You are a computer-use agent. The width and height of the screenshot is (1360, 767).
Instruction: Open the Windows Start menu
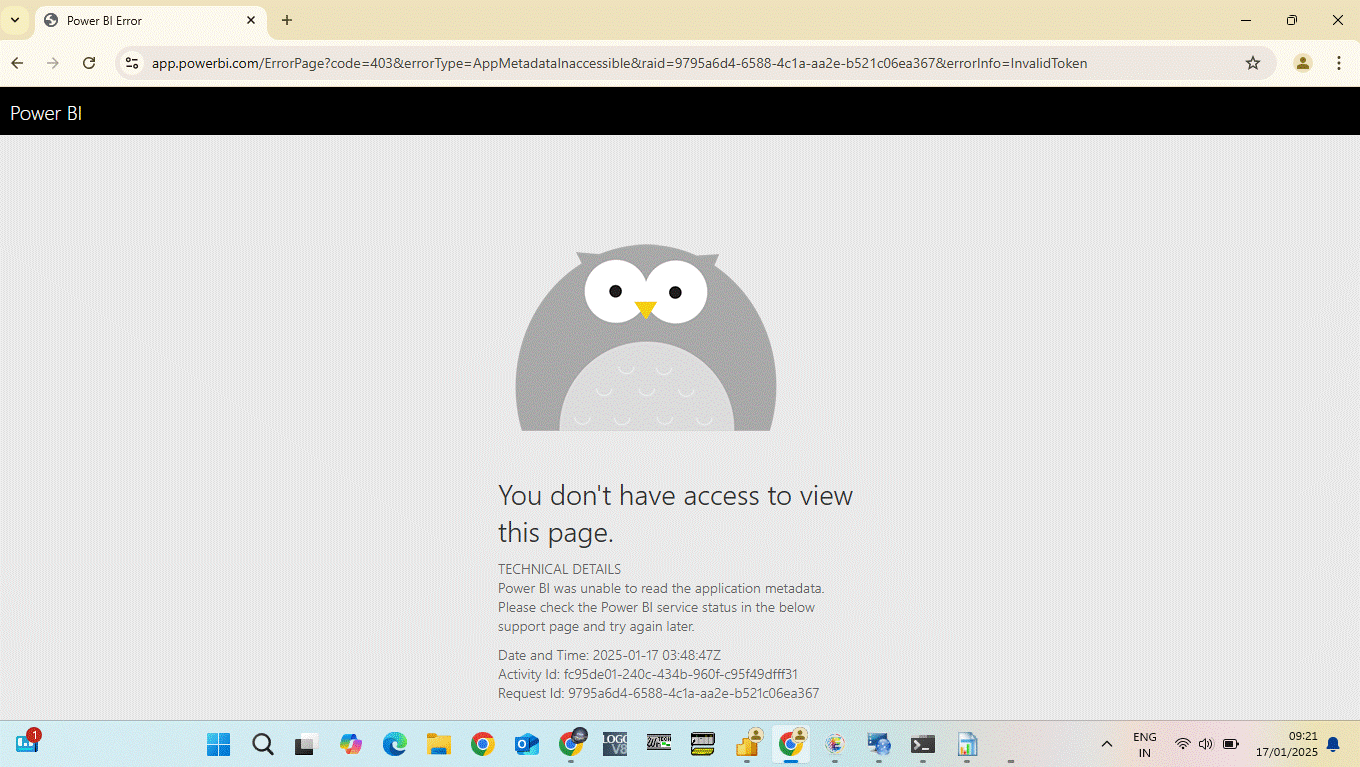tap(218, 744)
